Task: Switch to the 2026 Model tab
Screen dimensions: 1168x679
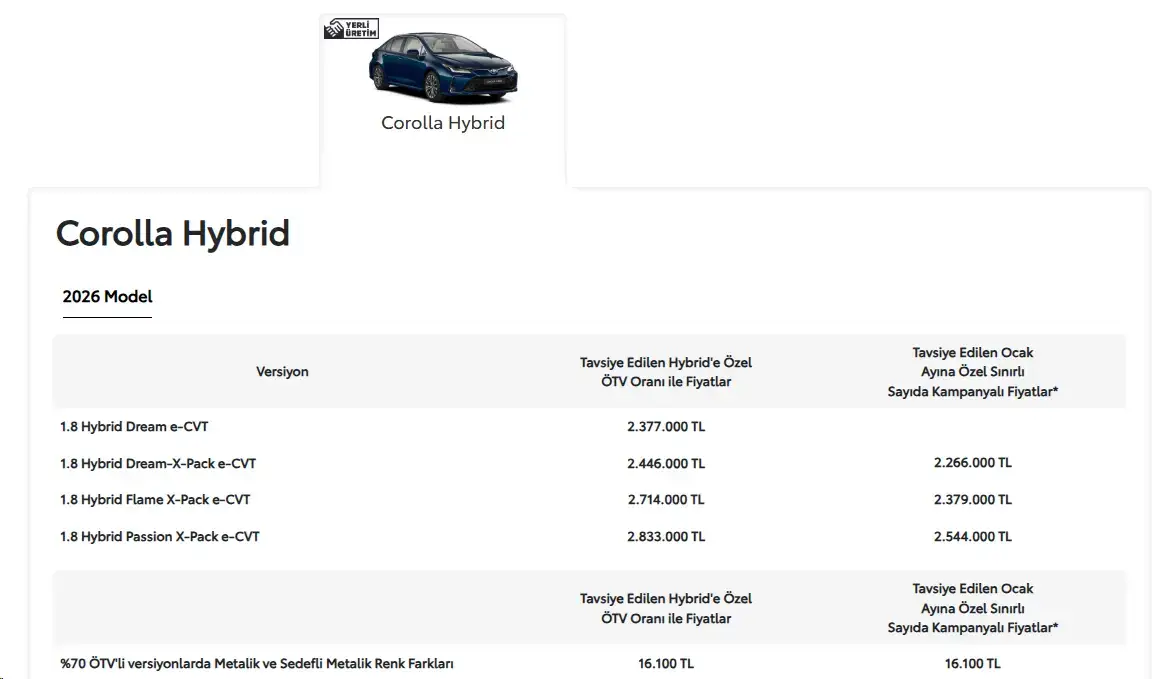Action: click(107, 296)
